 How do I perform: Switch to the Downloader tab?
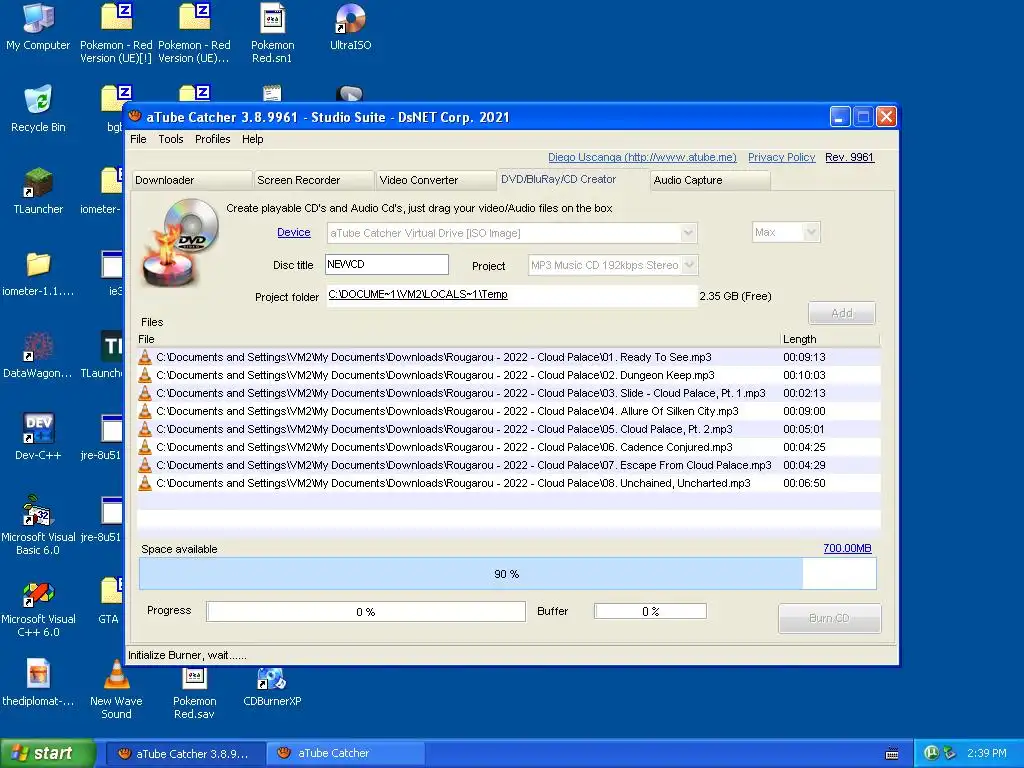click(192, 180)
